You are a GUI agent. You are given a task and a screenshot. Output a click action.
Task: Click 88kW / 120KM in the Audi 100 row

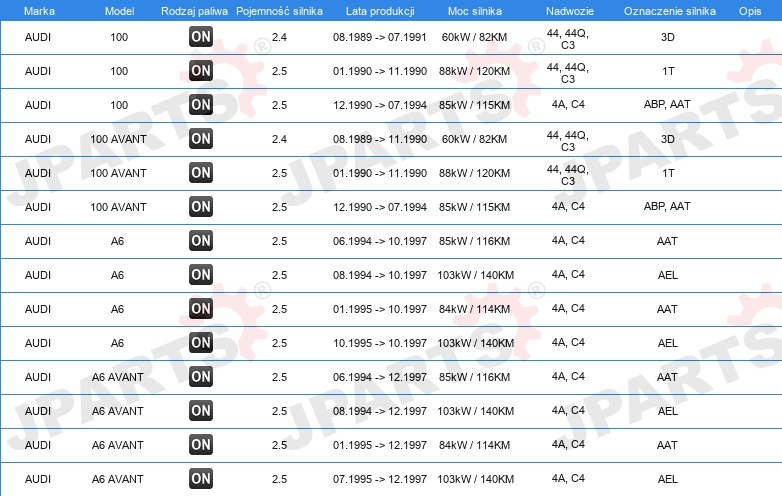(x=474, y=71)
